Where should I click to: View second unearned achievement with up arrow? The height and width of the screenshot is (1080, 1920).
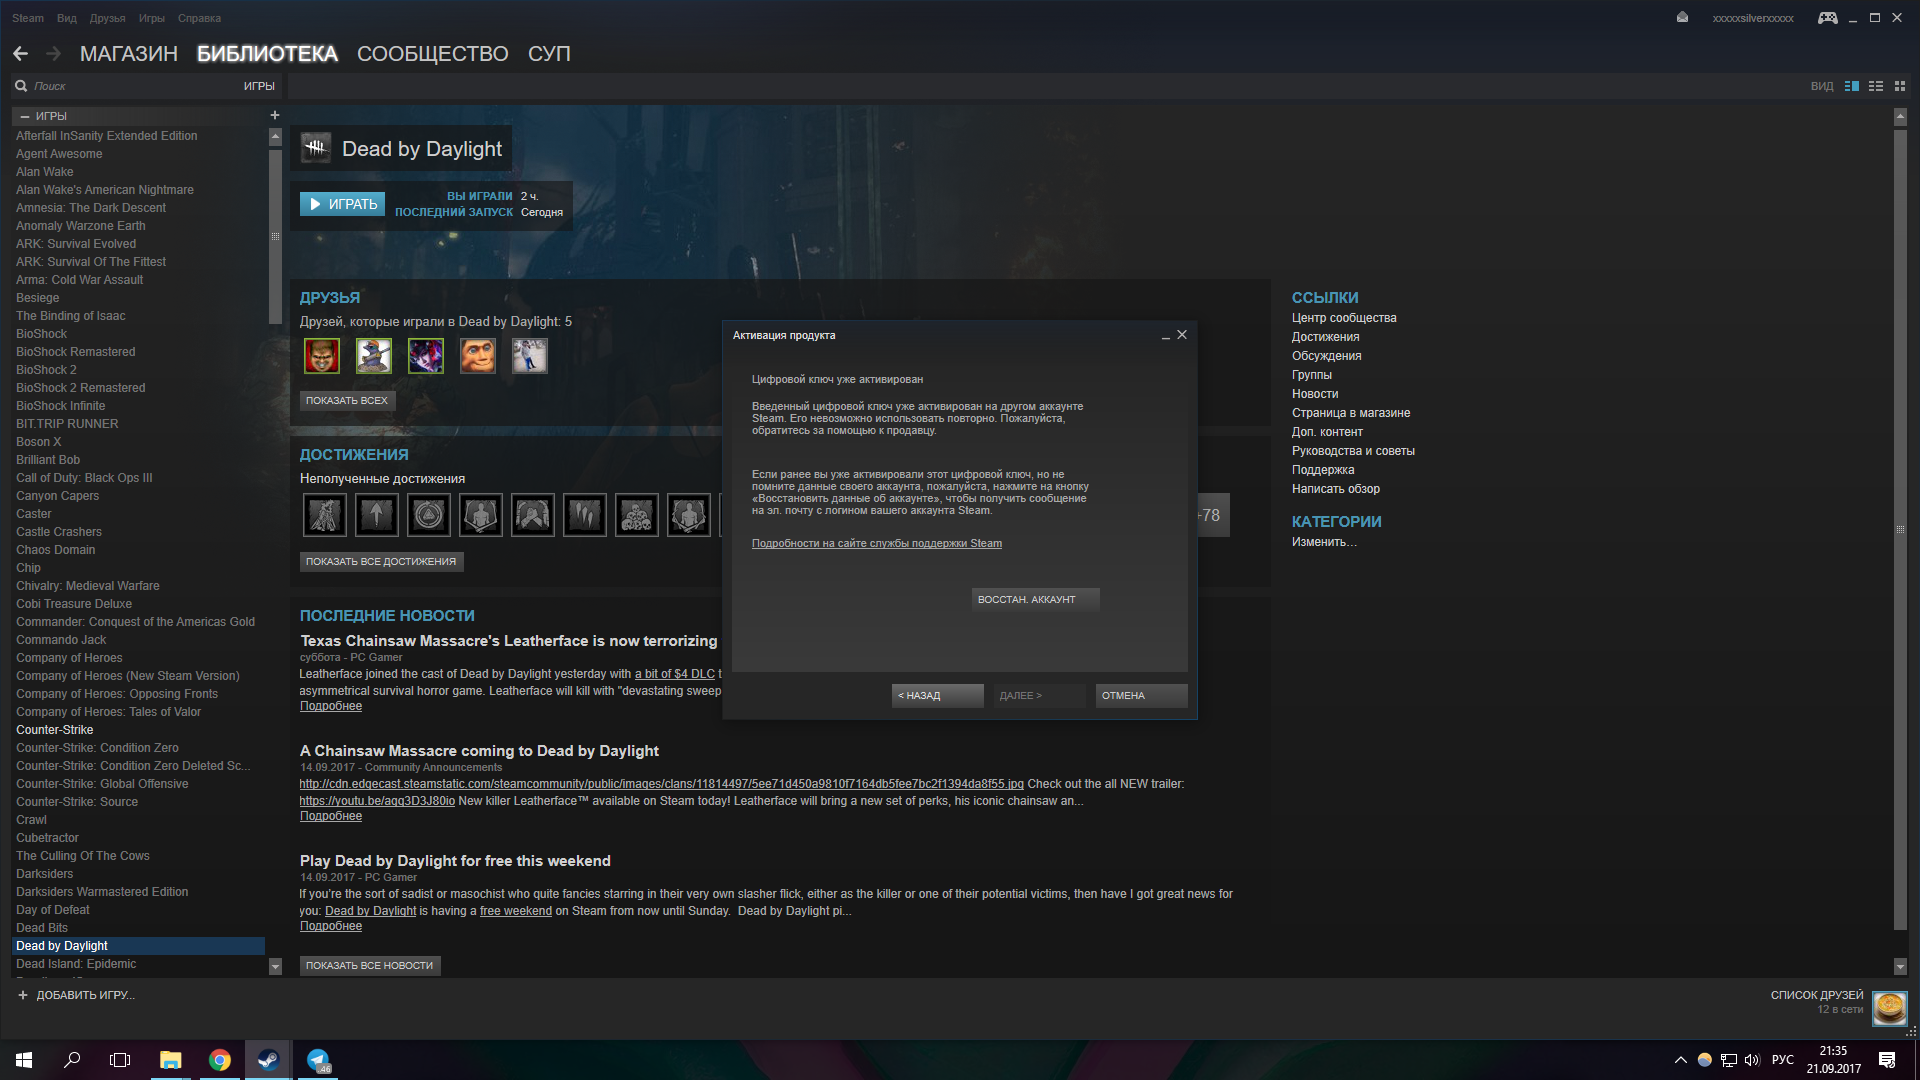tap(377, 515)
